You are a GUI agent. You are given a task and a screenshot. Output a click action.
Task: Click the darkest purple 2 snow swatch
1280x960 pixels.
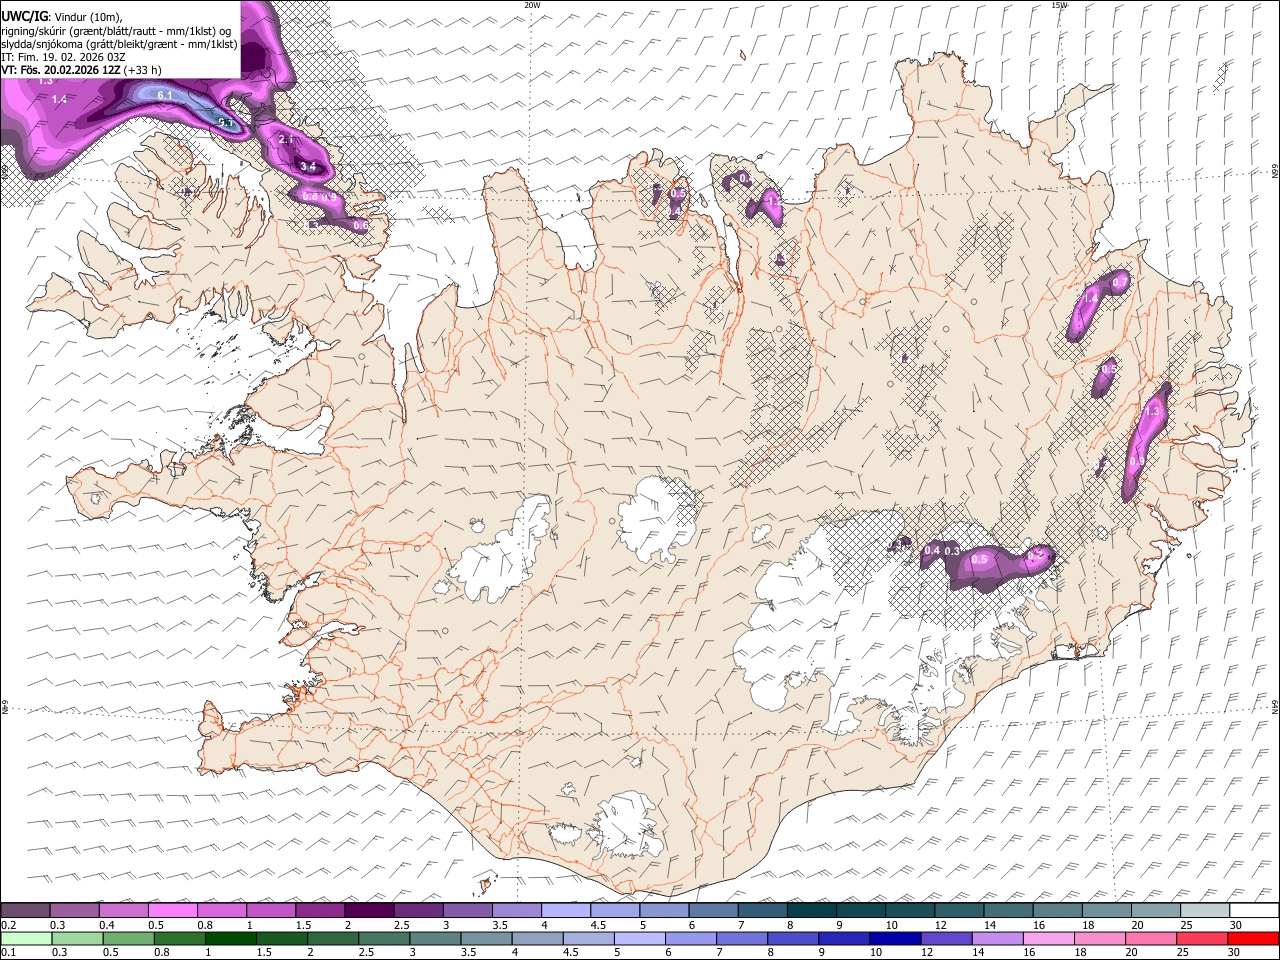(369, 910)
